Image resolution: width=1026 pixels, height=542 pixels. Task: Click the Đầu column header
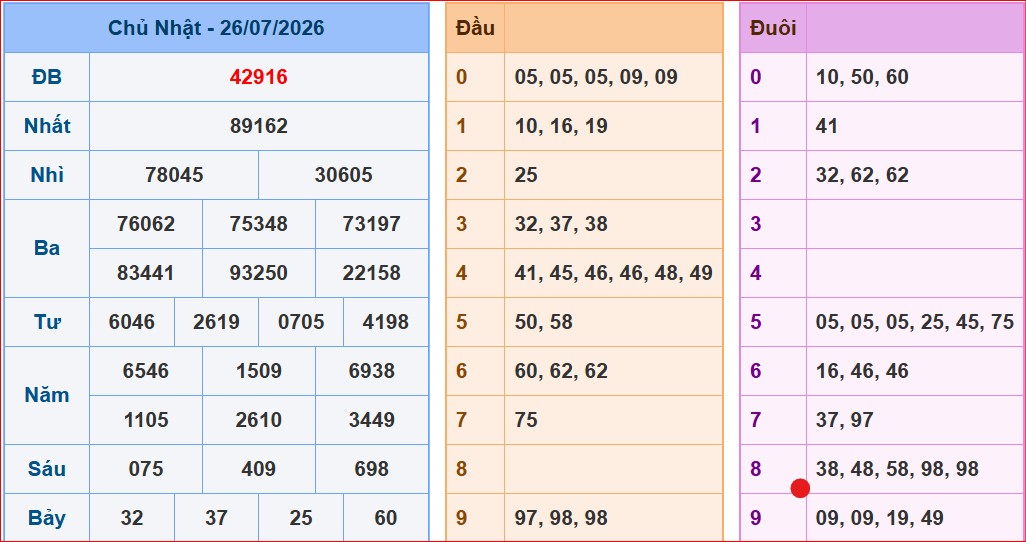[476, 28]
